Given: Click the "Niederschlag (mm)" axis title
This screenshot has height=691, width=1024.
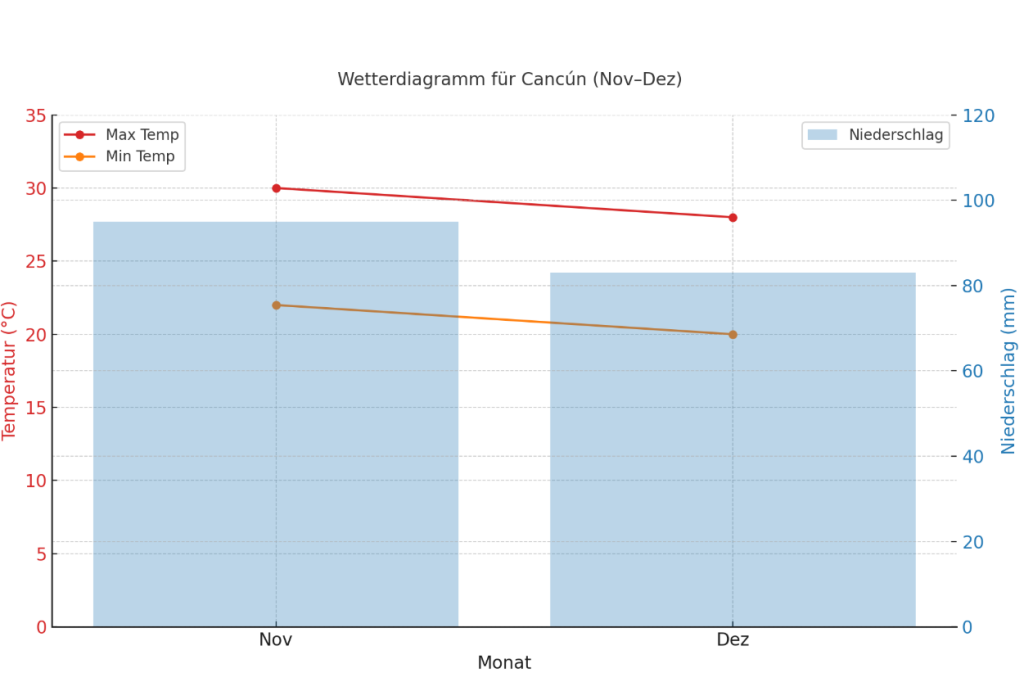Looking at the screenshot, I should coord(1008,371).
